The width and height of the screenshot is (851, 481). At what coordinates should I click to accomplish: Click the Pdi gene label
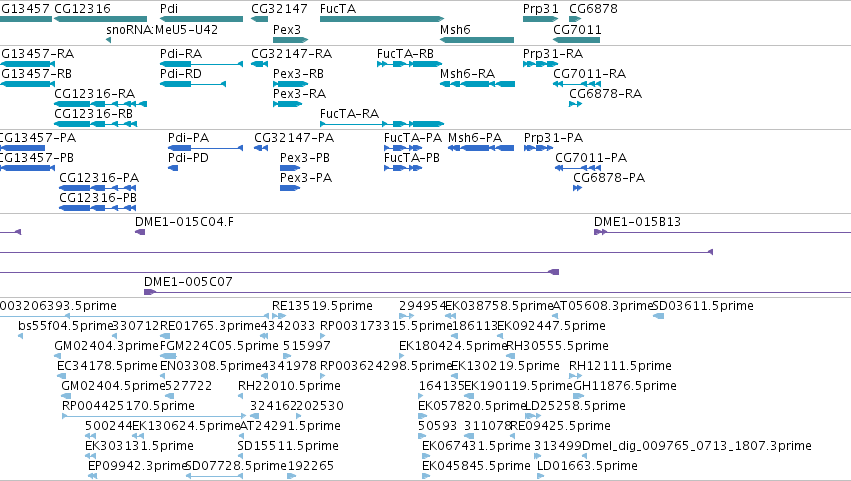point(169,9)
